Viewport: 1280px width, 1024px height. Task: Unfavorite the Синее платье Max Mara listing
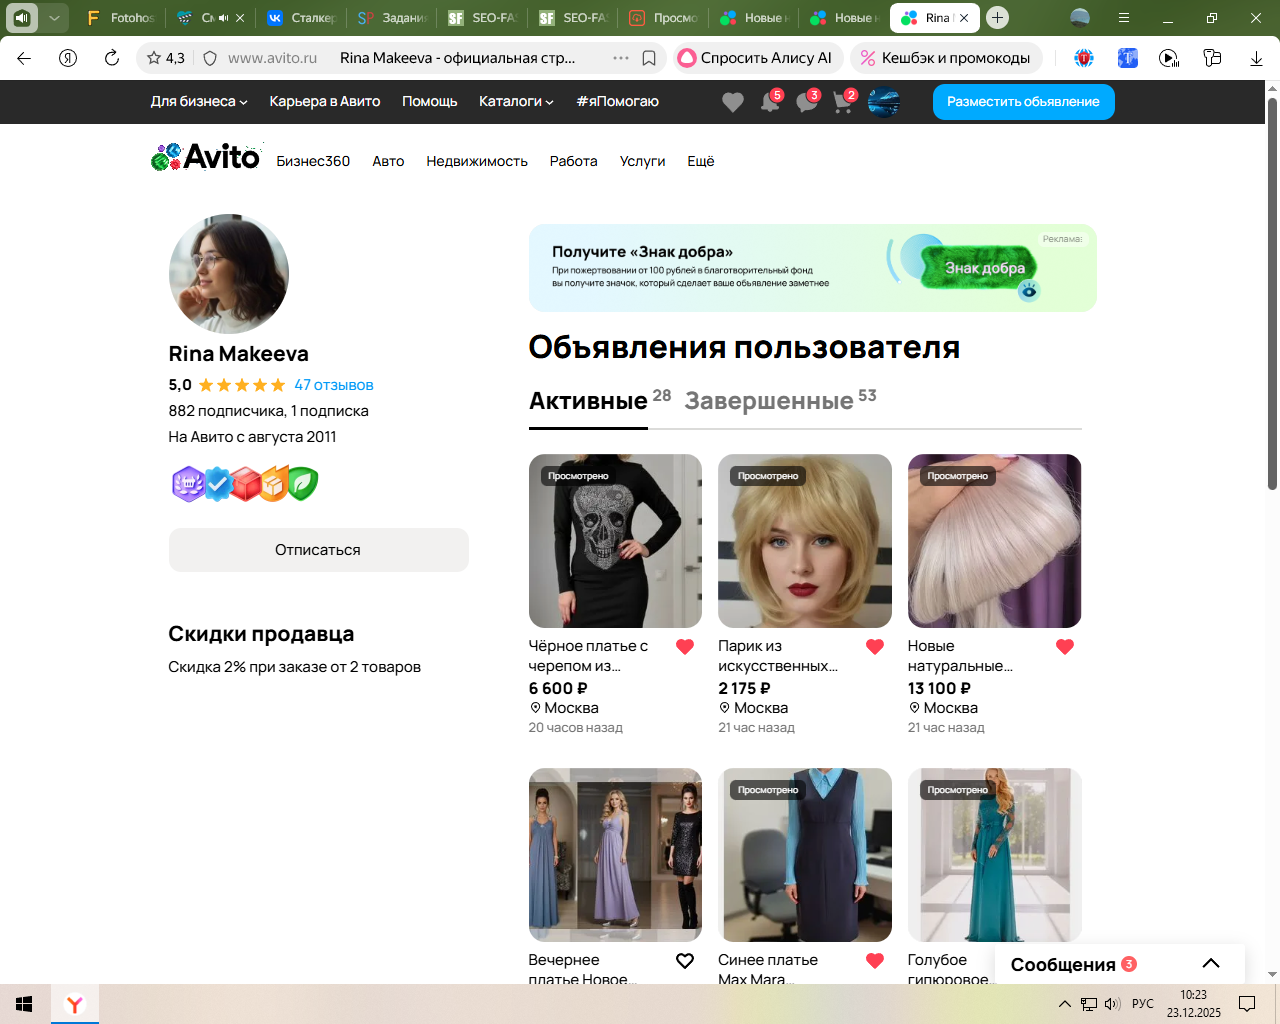pos(875,961)
